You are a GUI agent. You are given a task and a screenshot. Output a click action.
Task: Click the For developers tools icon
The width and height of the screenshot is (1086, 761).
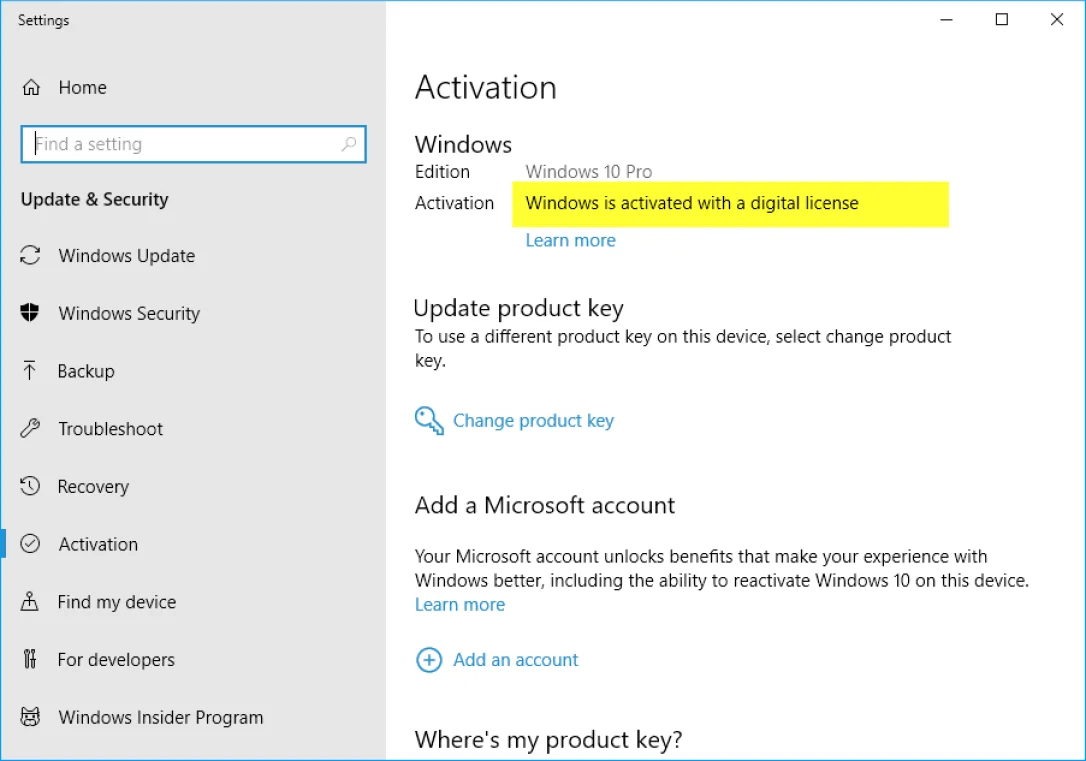point(31,660)
